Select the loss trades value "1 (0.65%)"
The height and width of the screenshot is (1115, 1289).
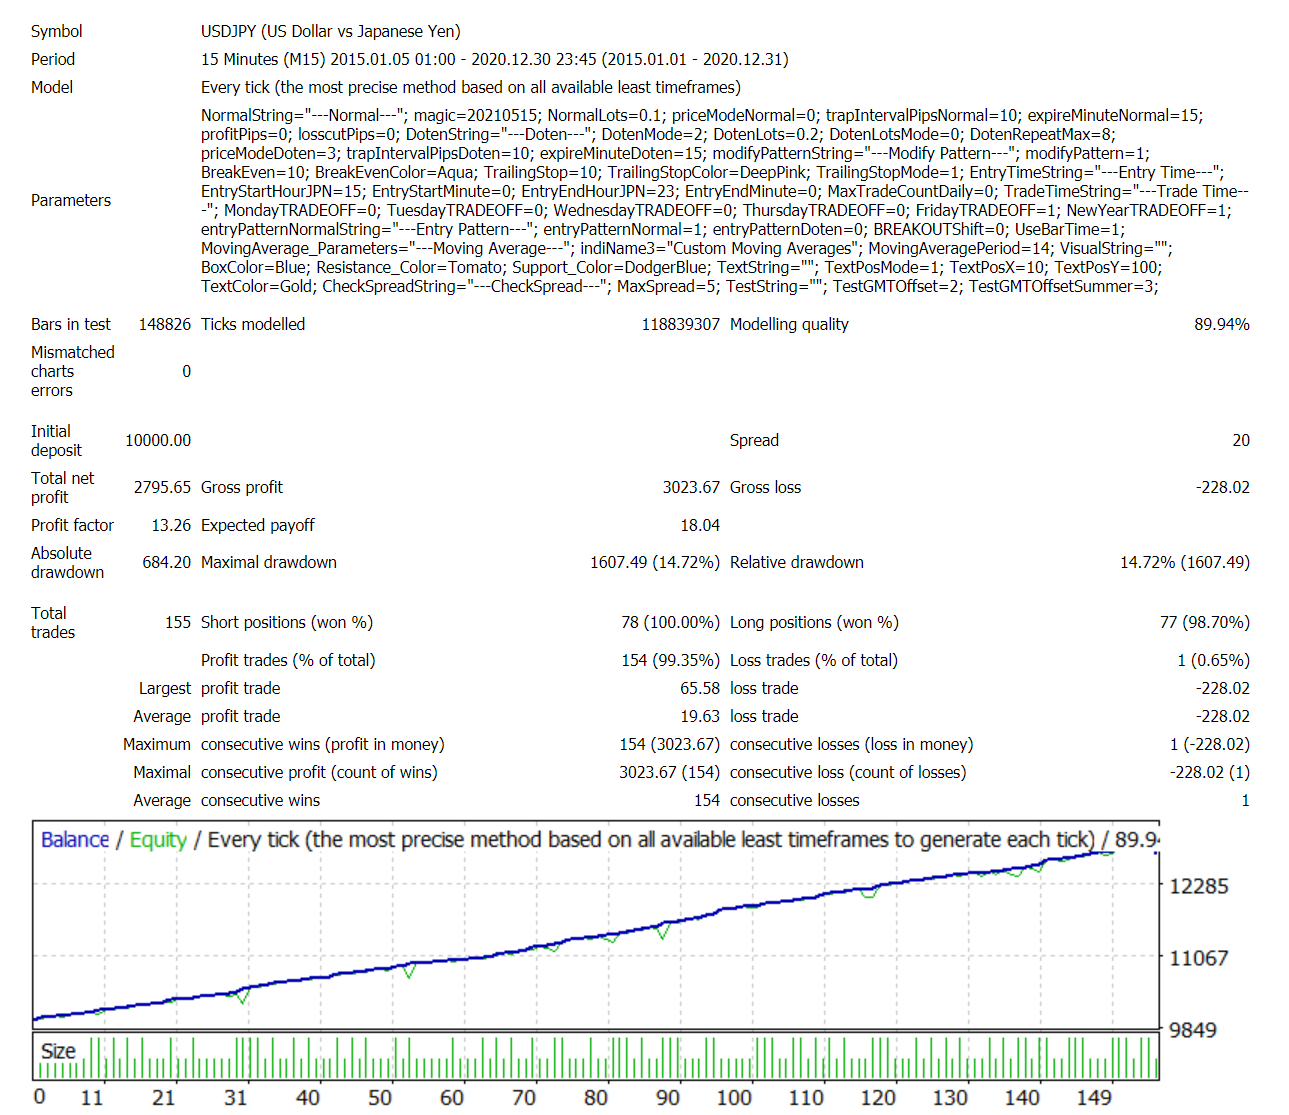1214,661
